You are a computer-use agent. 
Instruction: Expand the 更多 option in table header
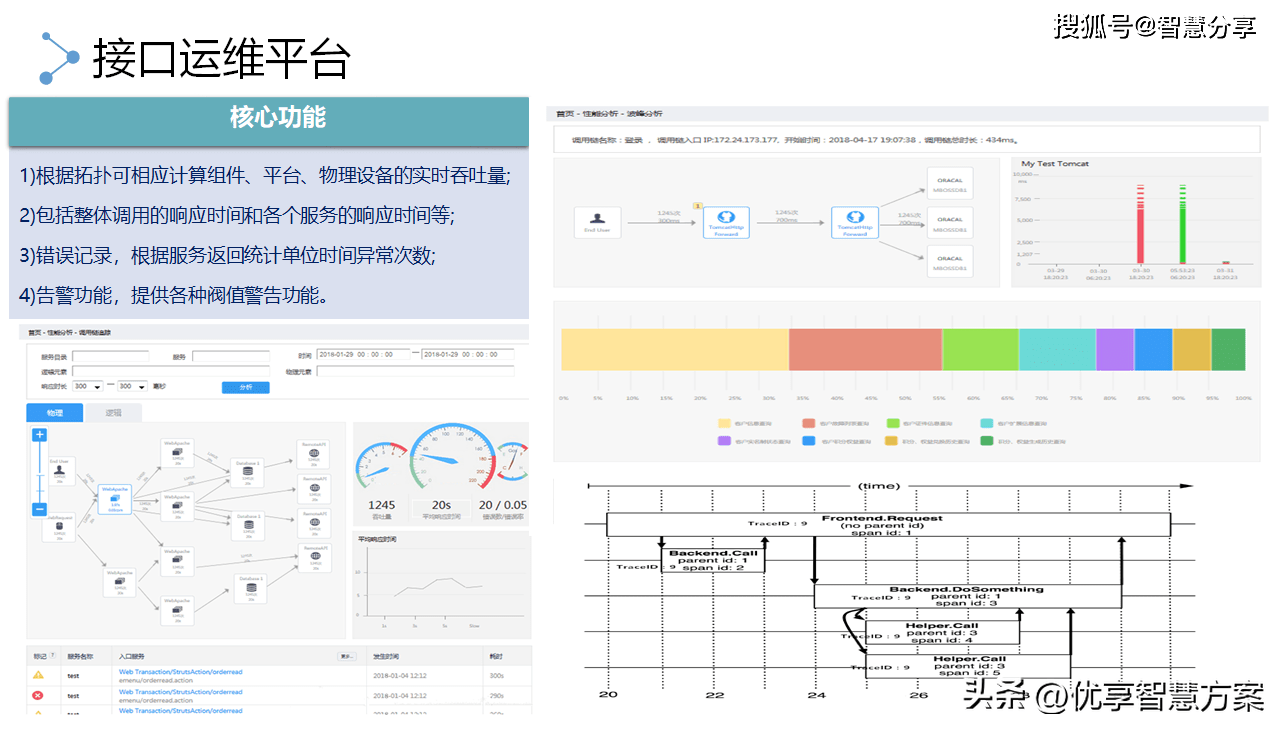click(347, 657)
